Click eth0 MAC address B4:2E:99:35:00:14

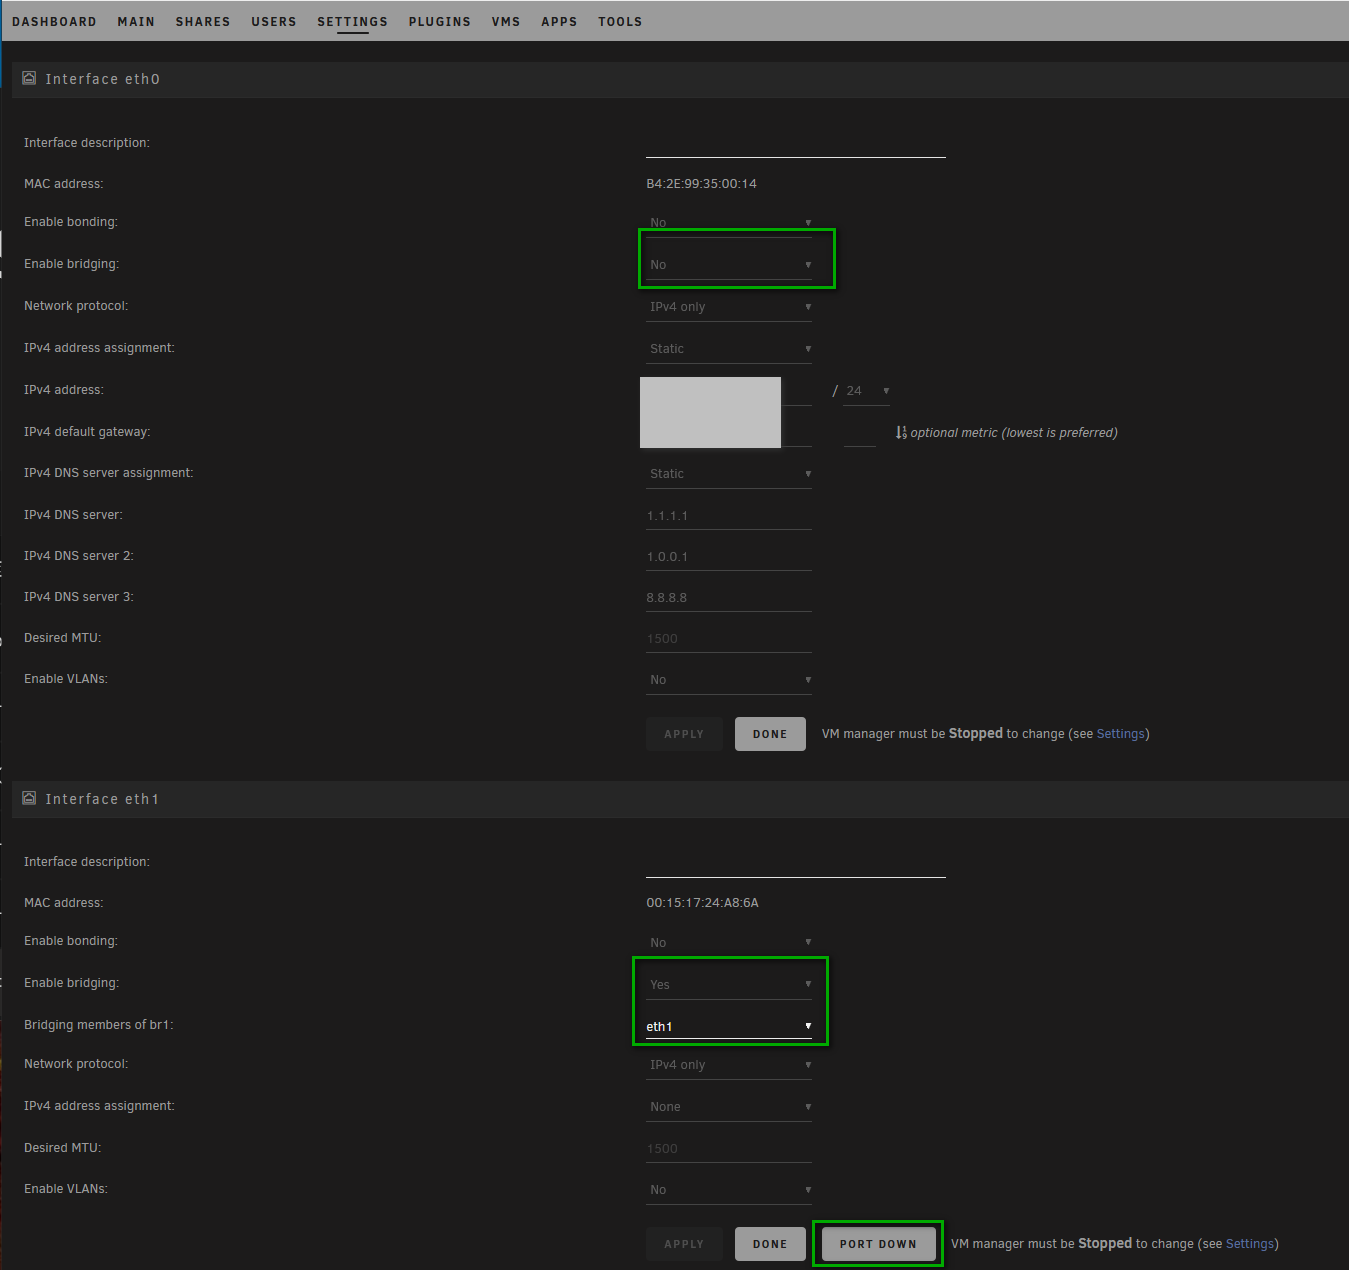click(x=701, y=184)
